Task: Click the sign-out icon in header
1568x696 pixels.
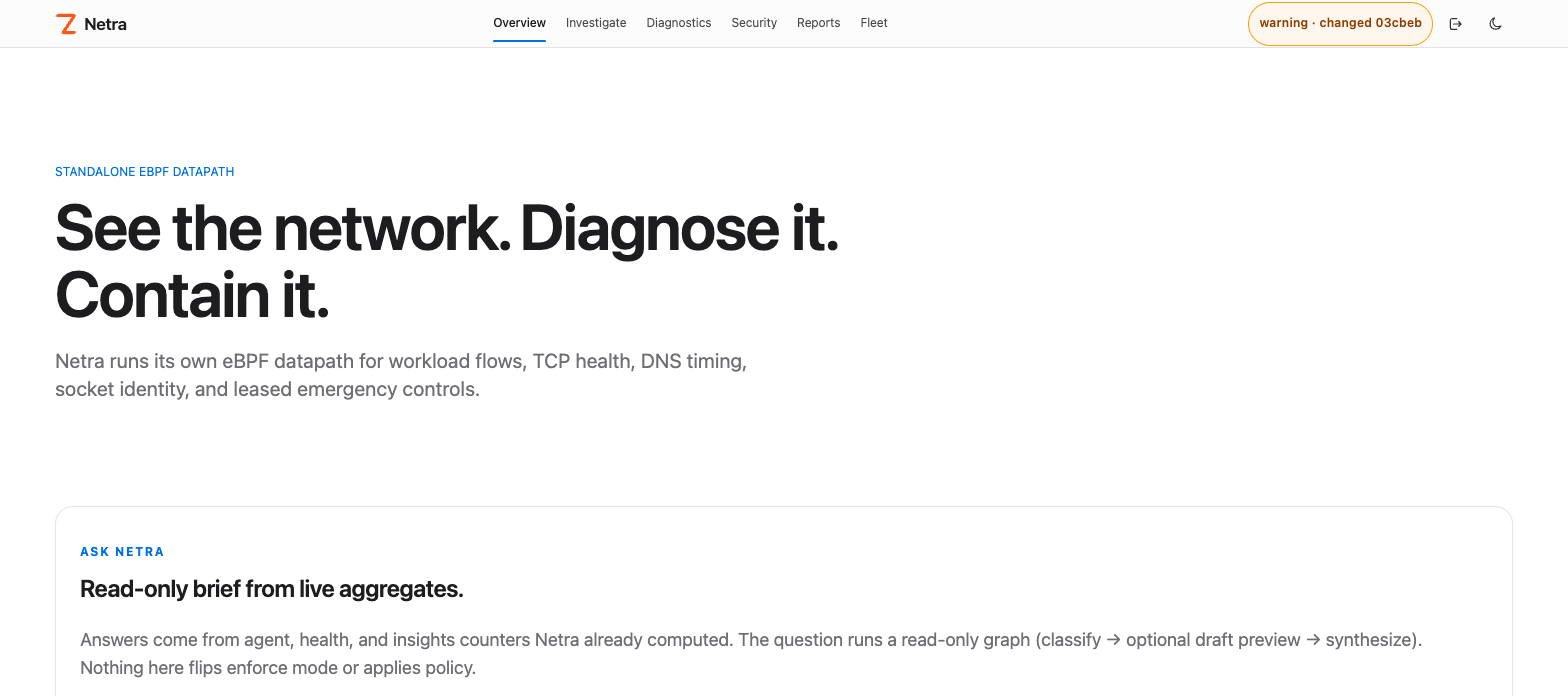Action: pos(1455,23)
